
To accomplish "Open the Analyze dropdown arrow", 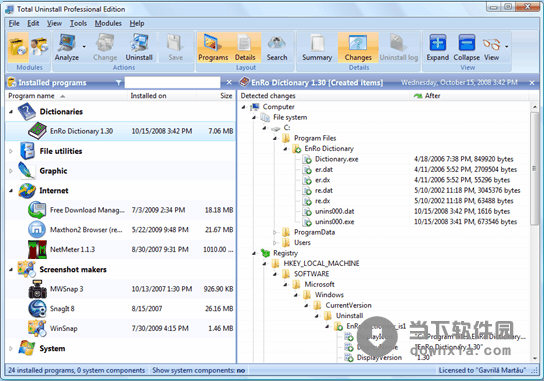I will (84, 46).
